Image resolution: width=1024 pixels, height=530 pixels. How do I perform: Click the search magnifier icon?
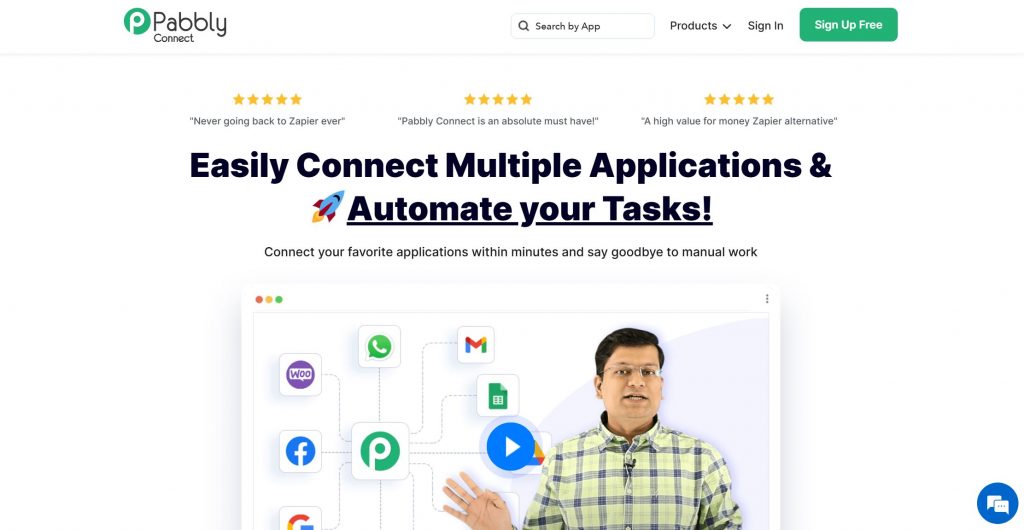coord(524,26)
